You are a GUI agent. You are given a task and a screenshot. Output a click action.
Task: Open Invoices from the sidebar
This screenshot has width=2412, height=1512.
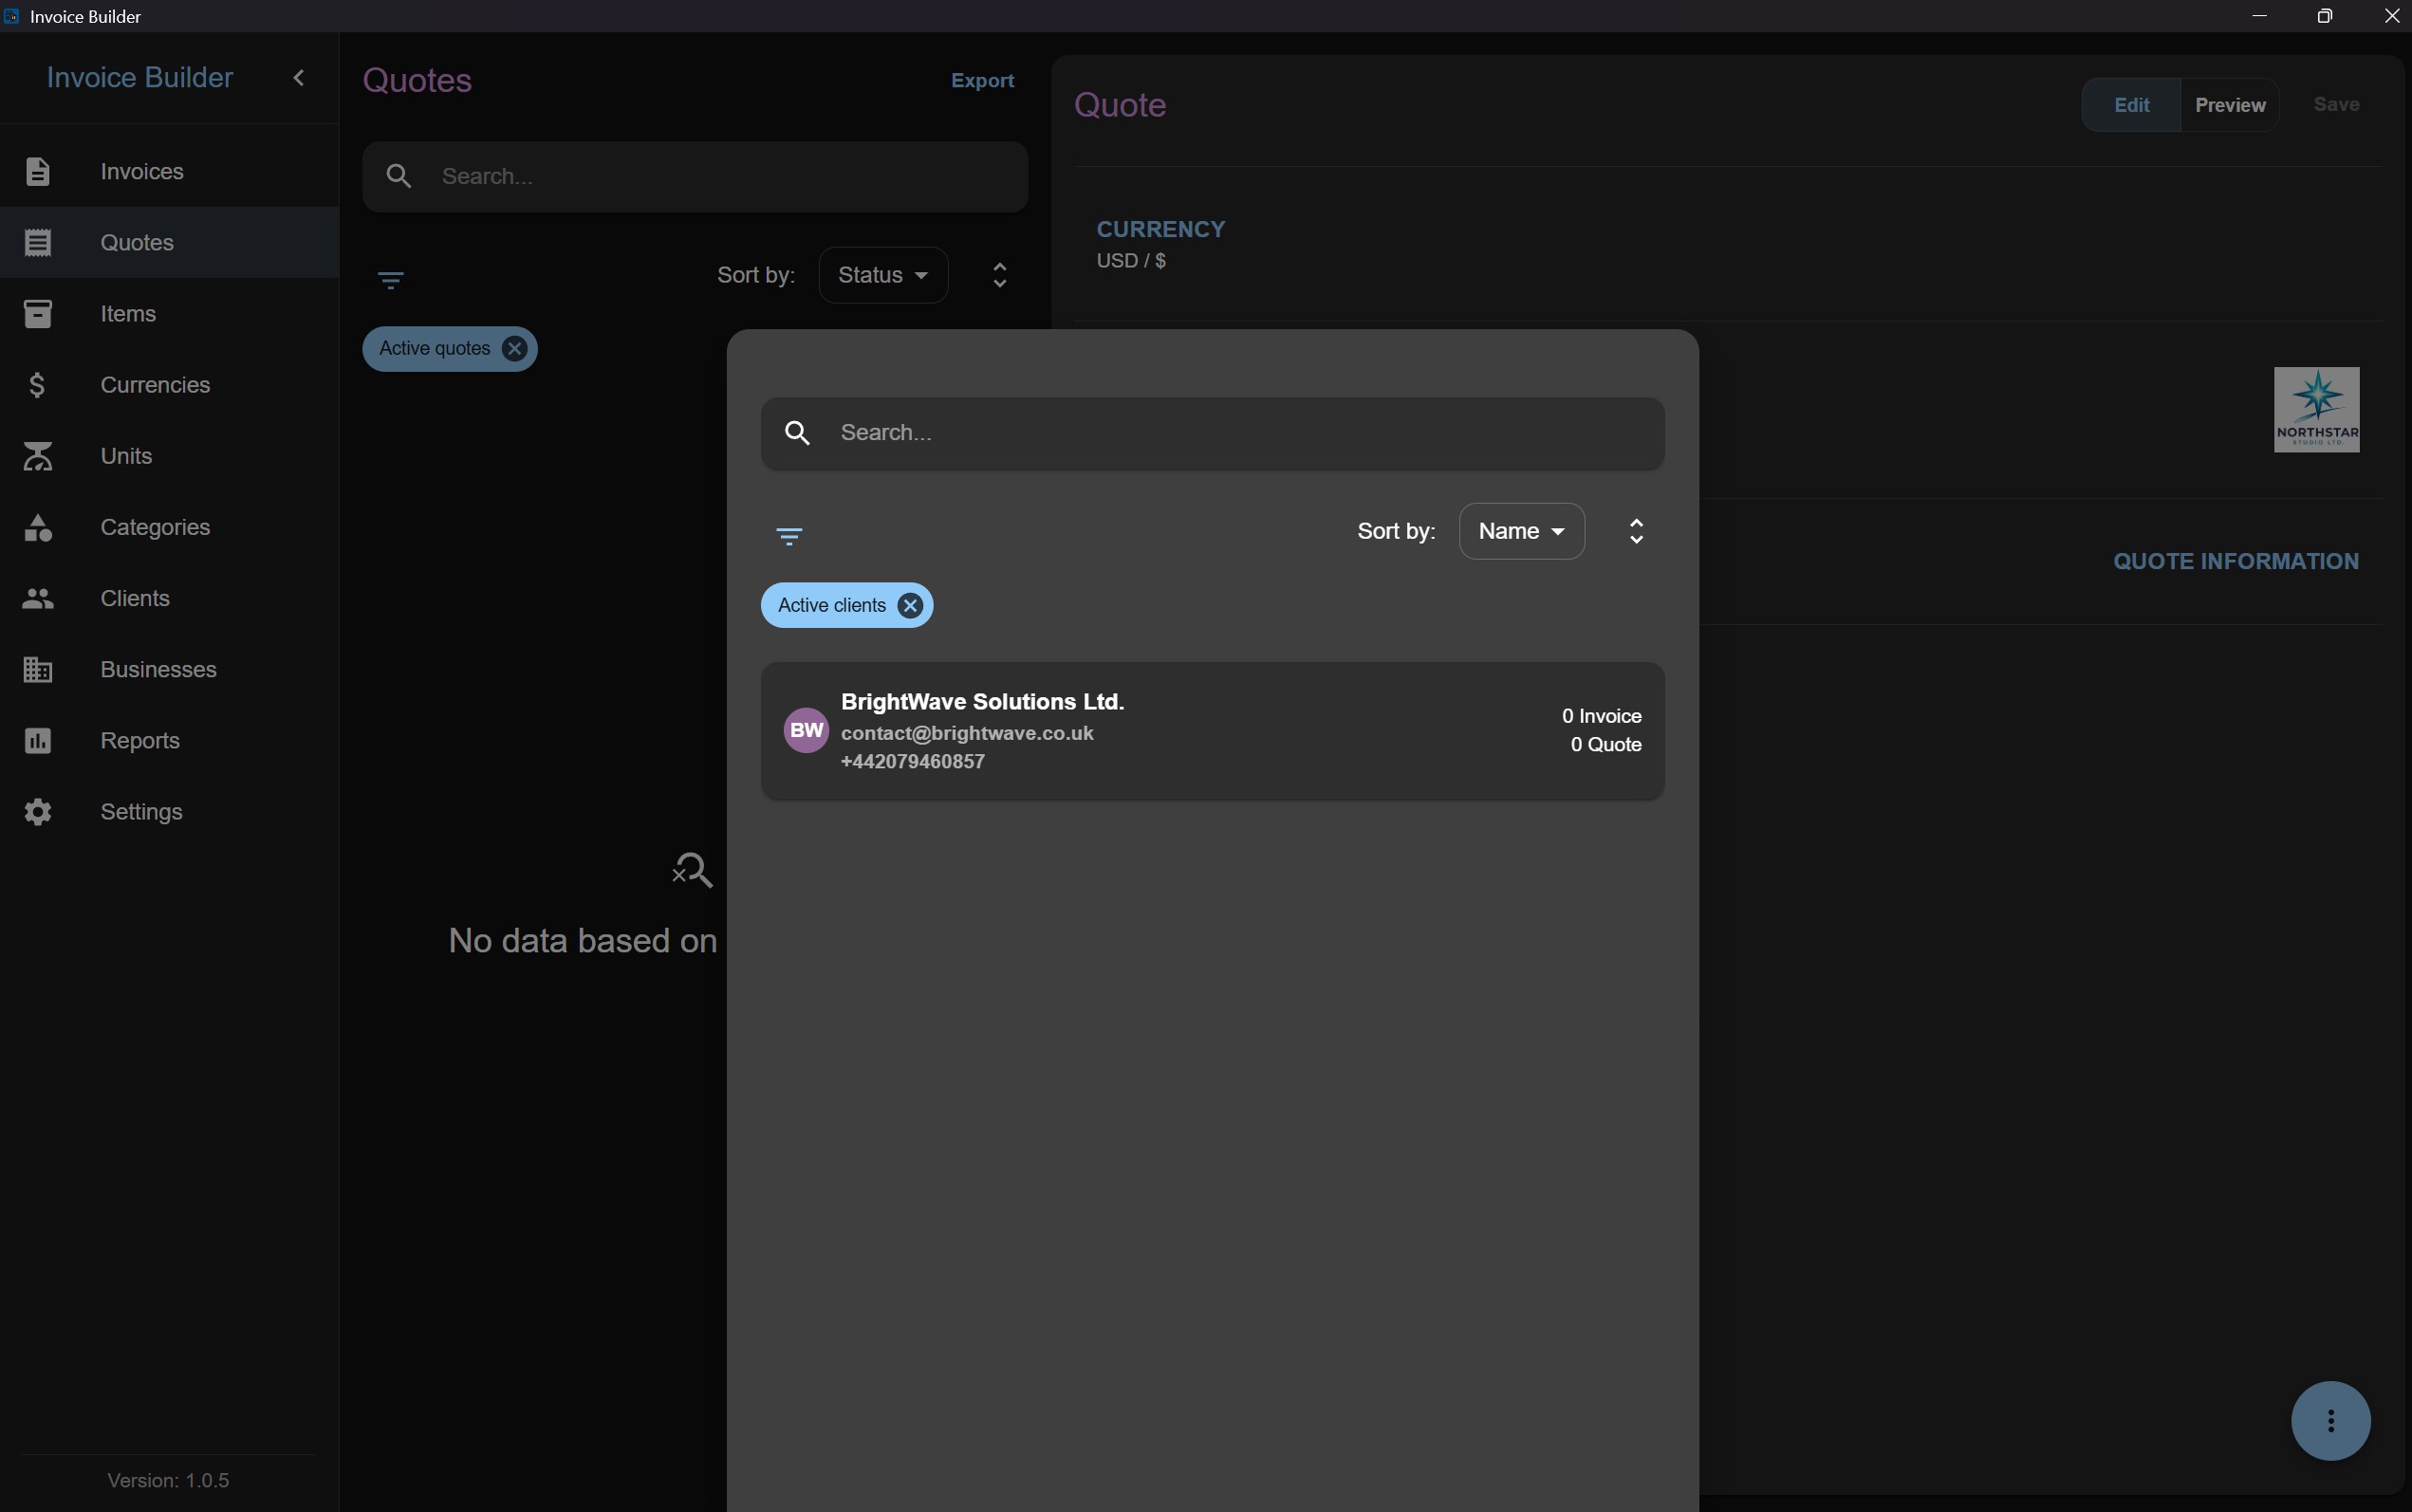tap(169, 171)
